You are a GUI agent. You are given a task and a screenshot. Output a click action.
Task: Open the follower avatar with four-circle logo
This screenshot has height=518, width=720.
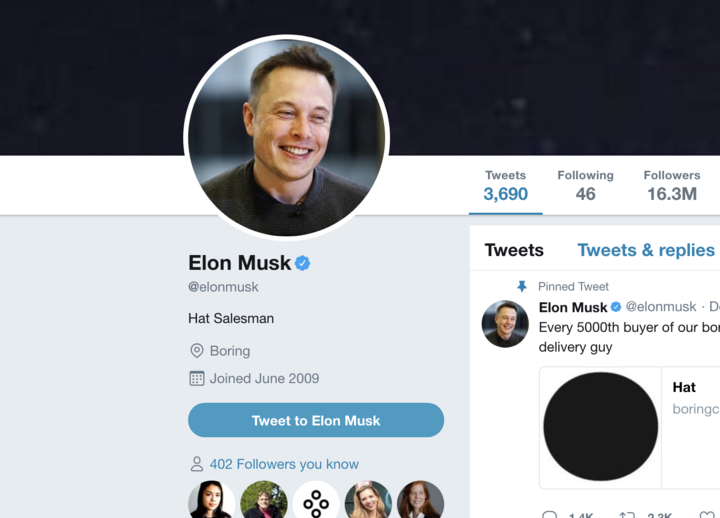(x=316, y=502)
